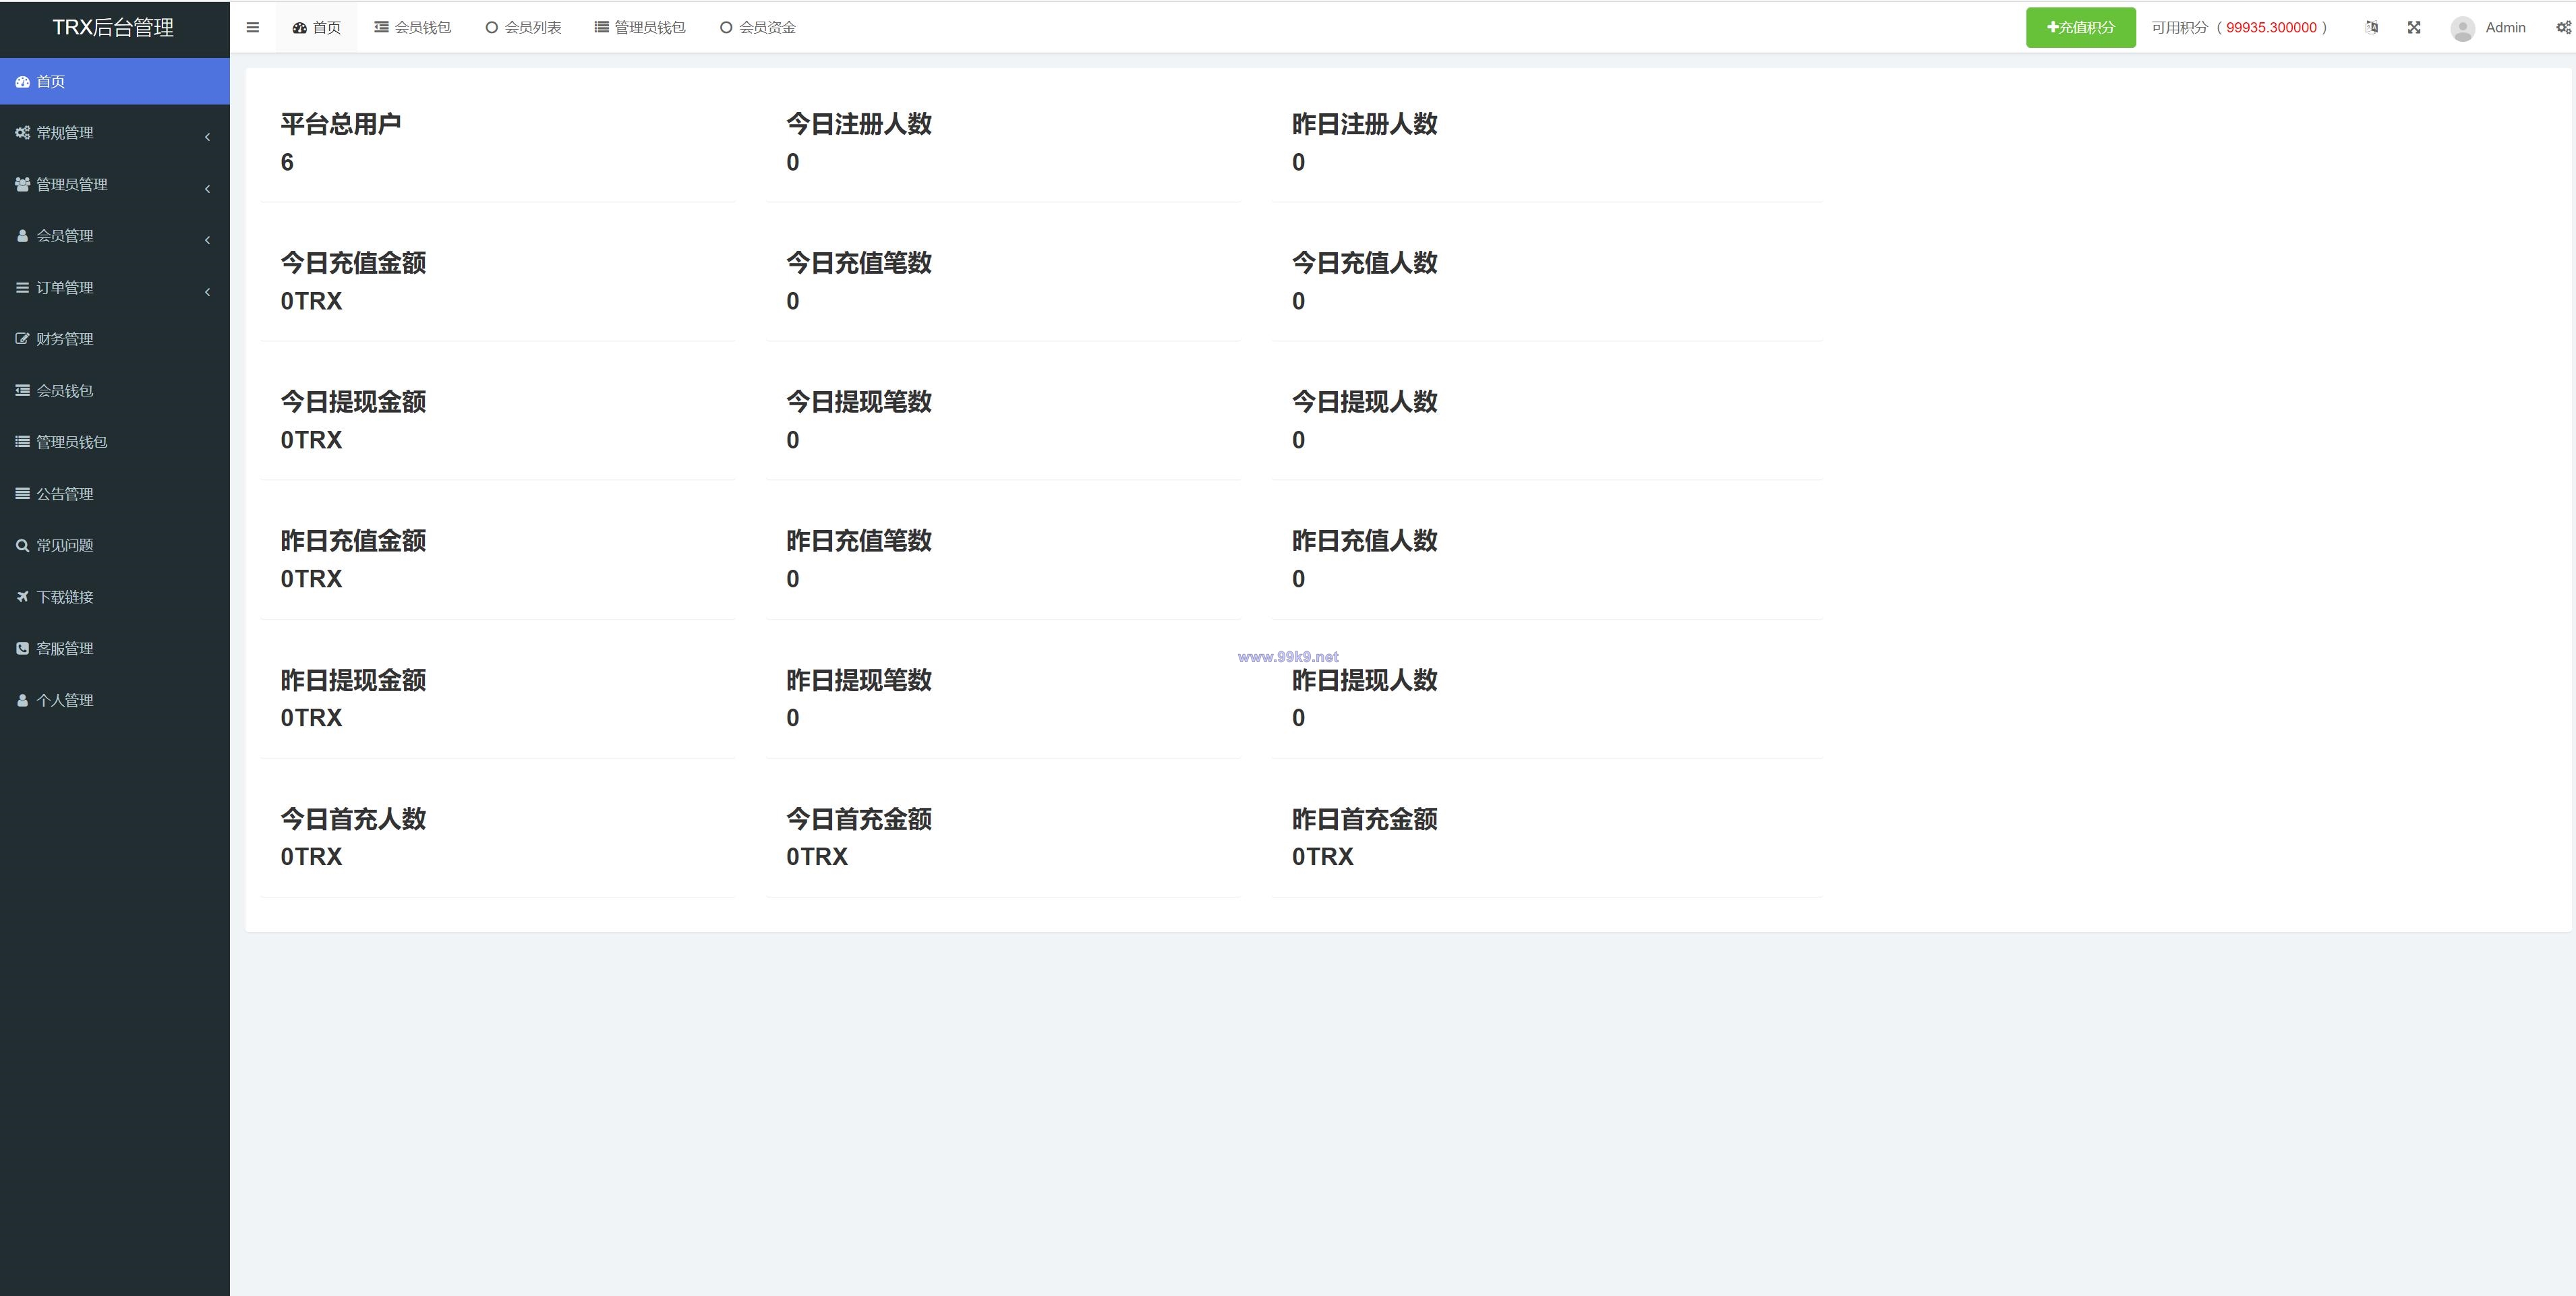Image resolution: width=2576 pixels, height=1296 pixels.
Task: Switch to the 会员钱包 tab in top bar
Action: coord(413,28)
